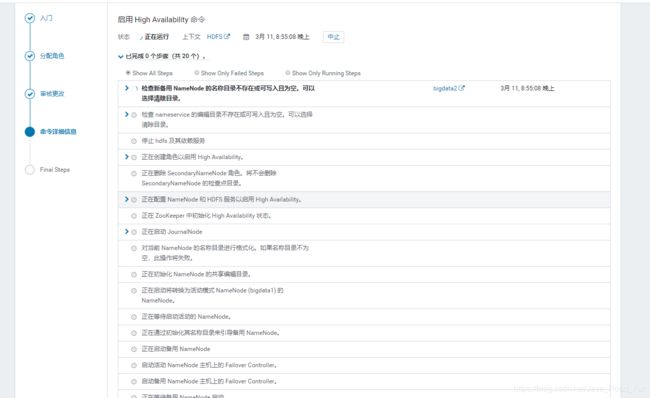Image resolution: width=650 pixels, height=398 pixels.
Task: Expand the 正在启动 JournalNode row
Action: [127, 231]
